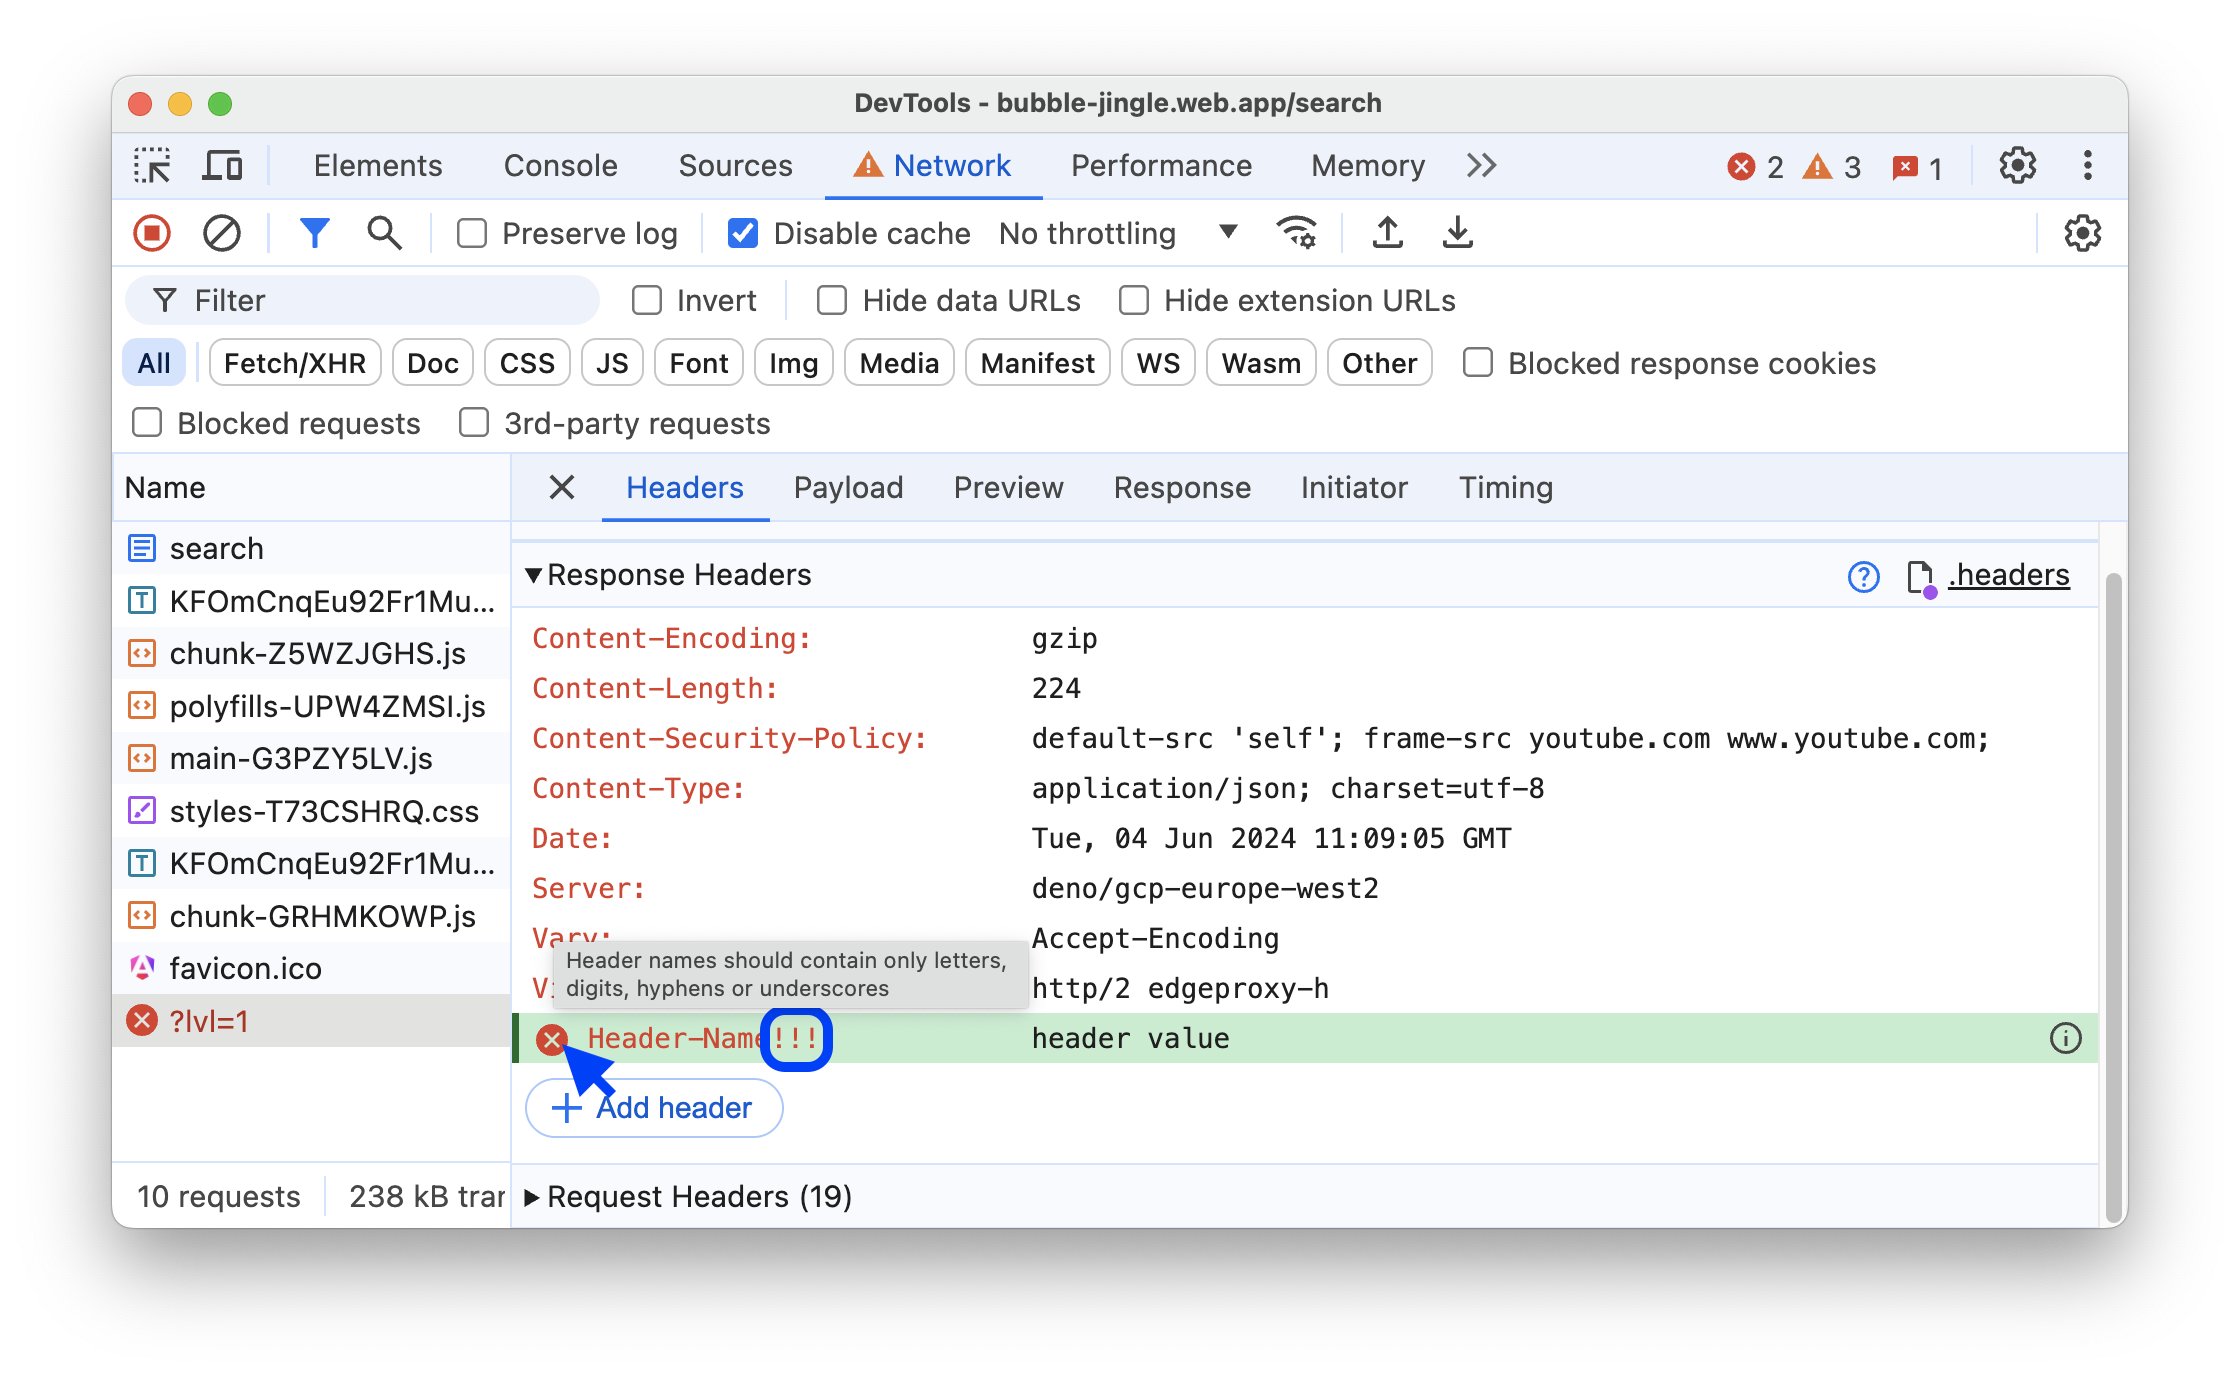Click the filter icon in Network toolbar

pyautogui.click(x=314, y=232)
